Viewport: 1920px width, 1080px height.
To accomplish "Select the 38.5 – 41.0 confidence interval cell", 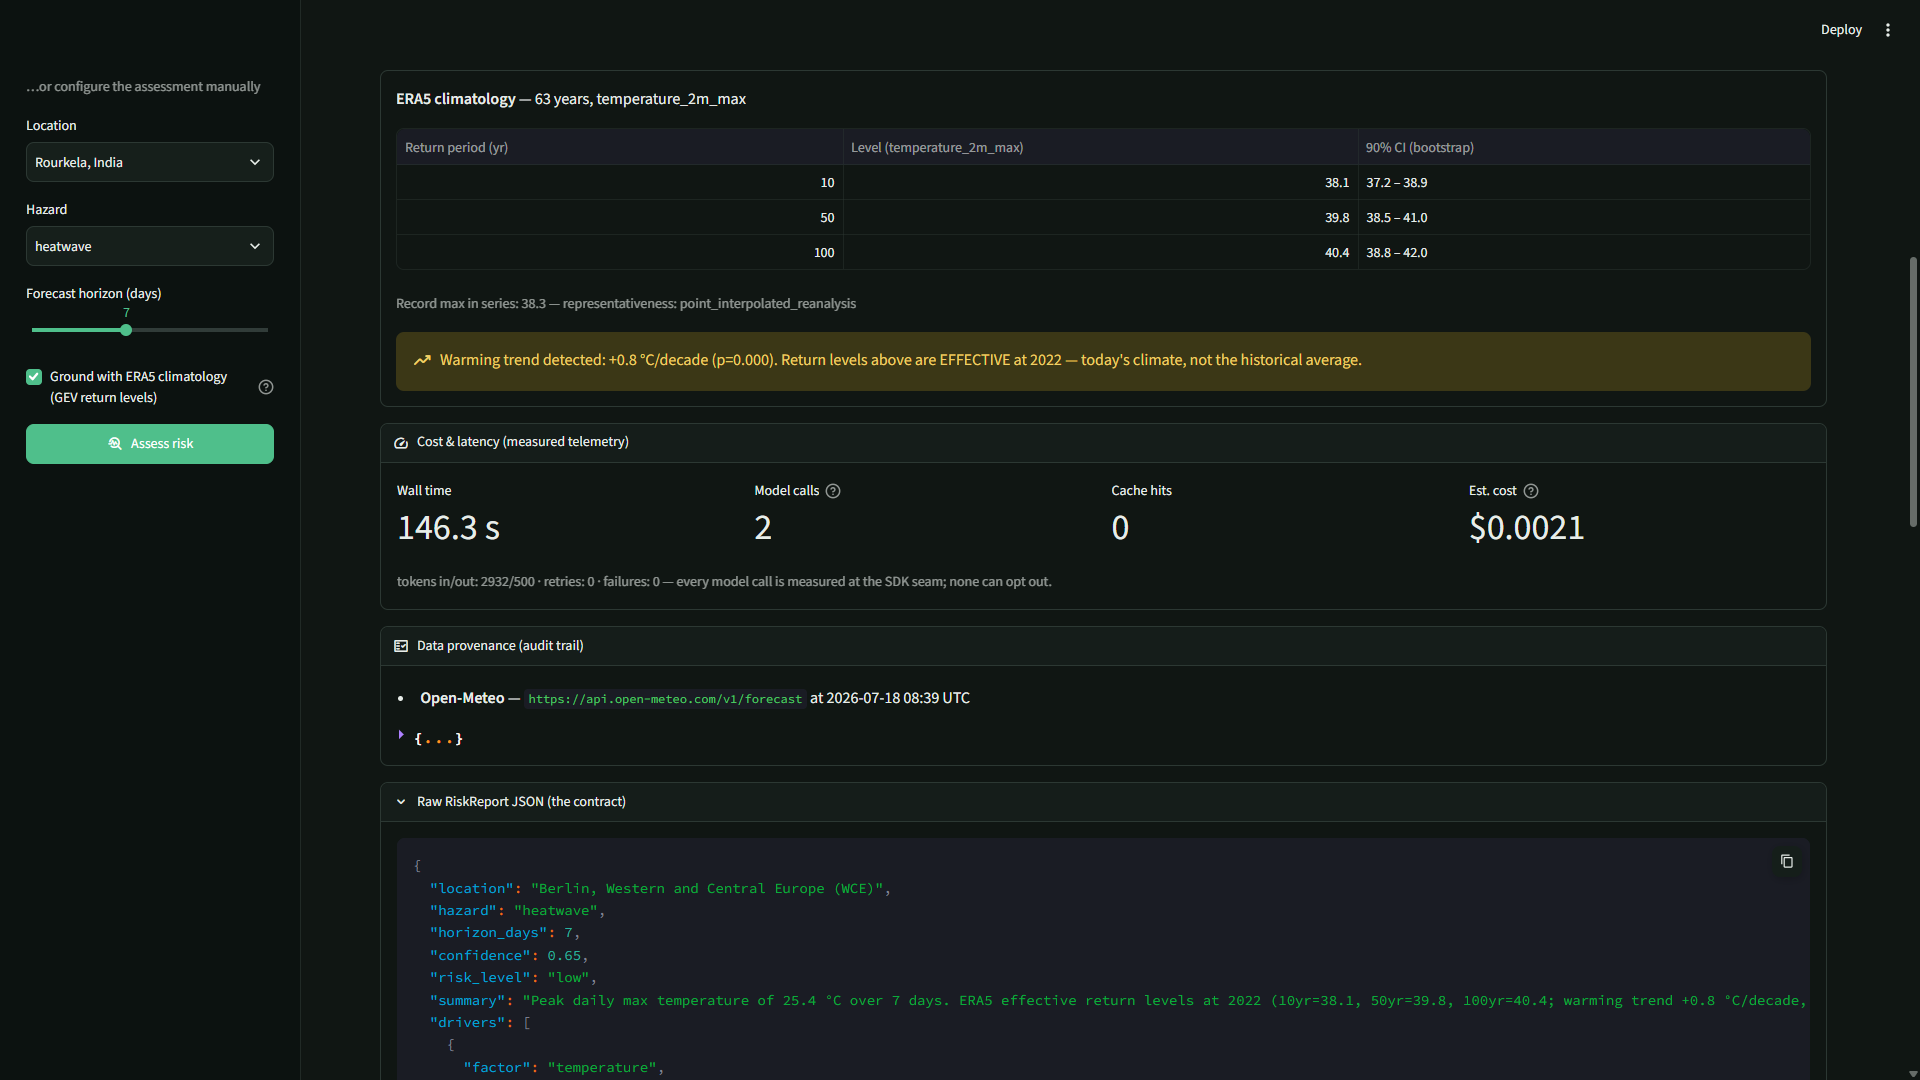I will [x=1584, y=218].
